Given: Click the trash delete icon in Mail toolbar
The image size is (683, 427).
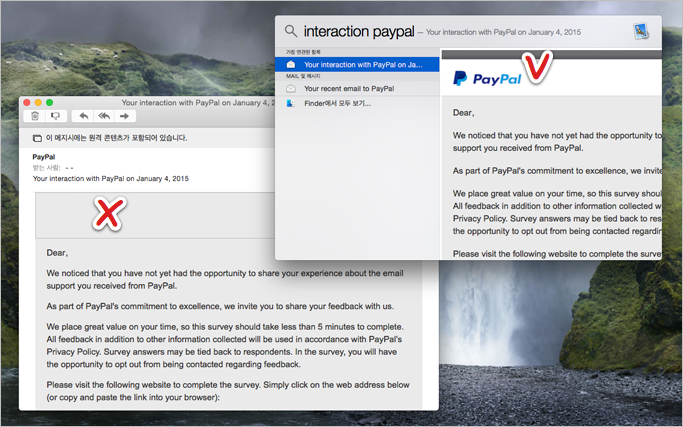Looking at the screenshot, I should pos(35,116).
